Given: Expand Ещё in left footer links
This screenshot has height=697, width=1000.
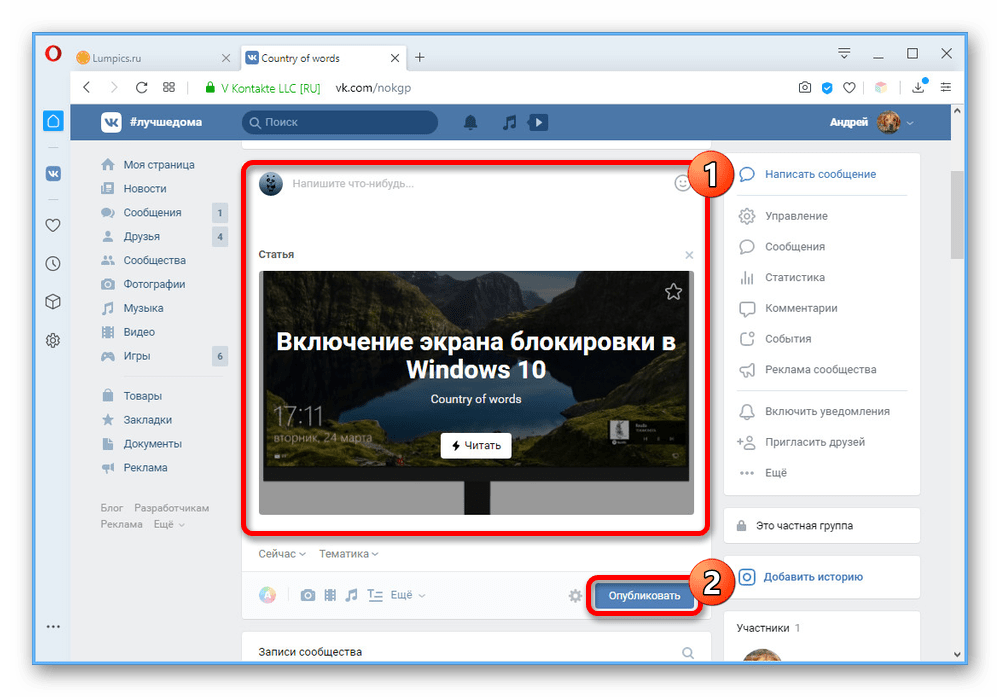Looking at the screenshot, I should point(169,524).
